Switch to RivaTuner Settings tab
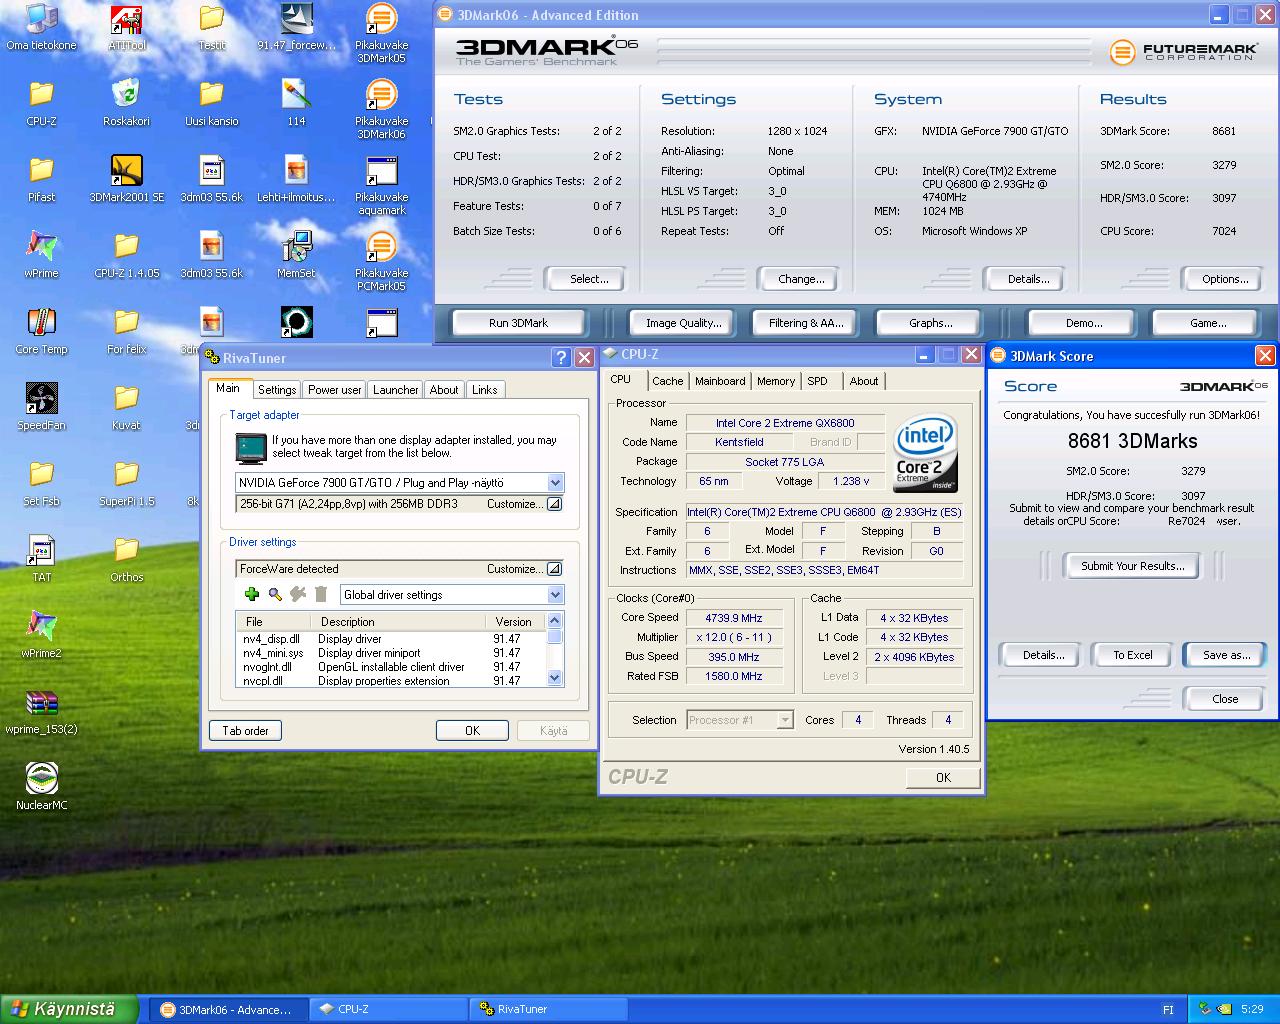 click(276, 390)
